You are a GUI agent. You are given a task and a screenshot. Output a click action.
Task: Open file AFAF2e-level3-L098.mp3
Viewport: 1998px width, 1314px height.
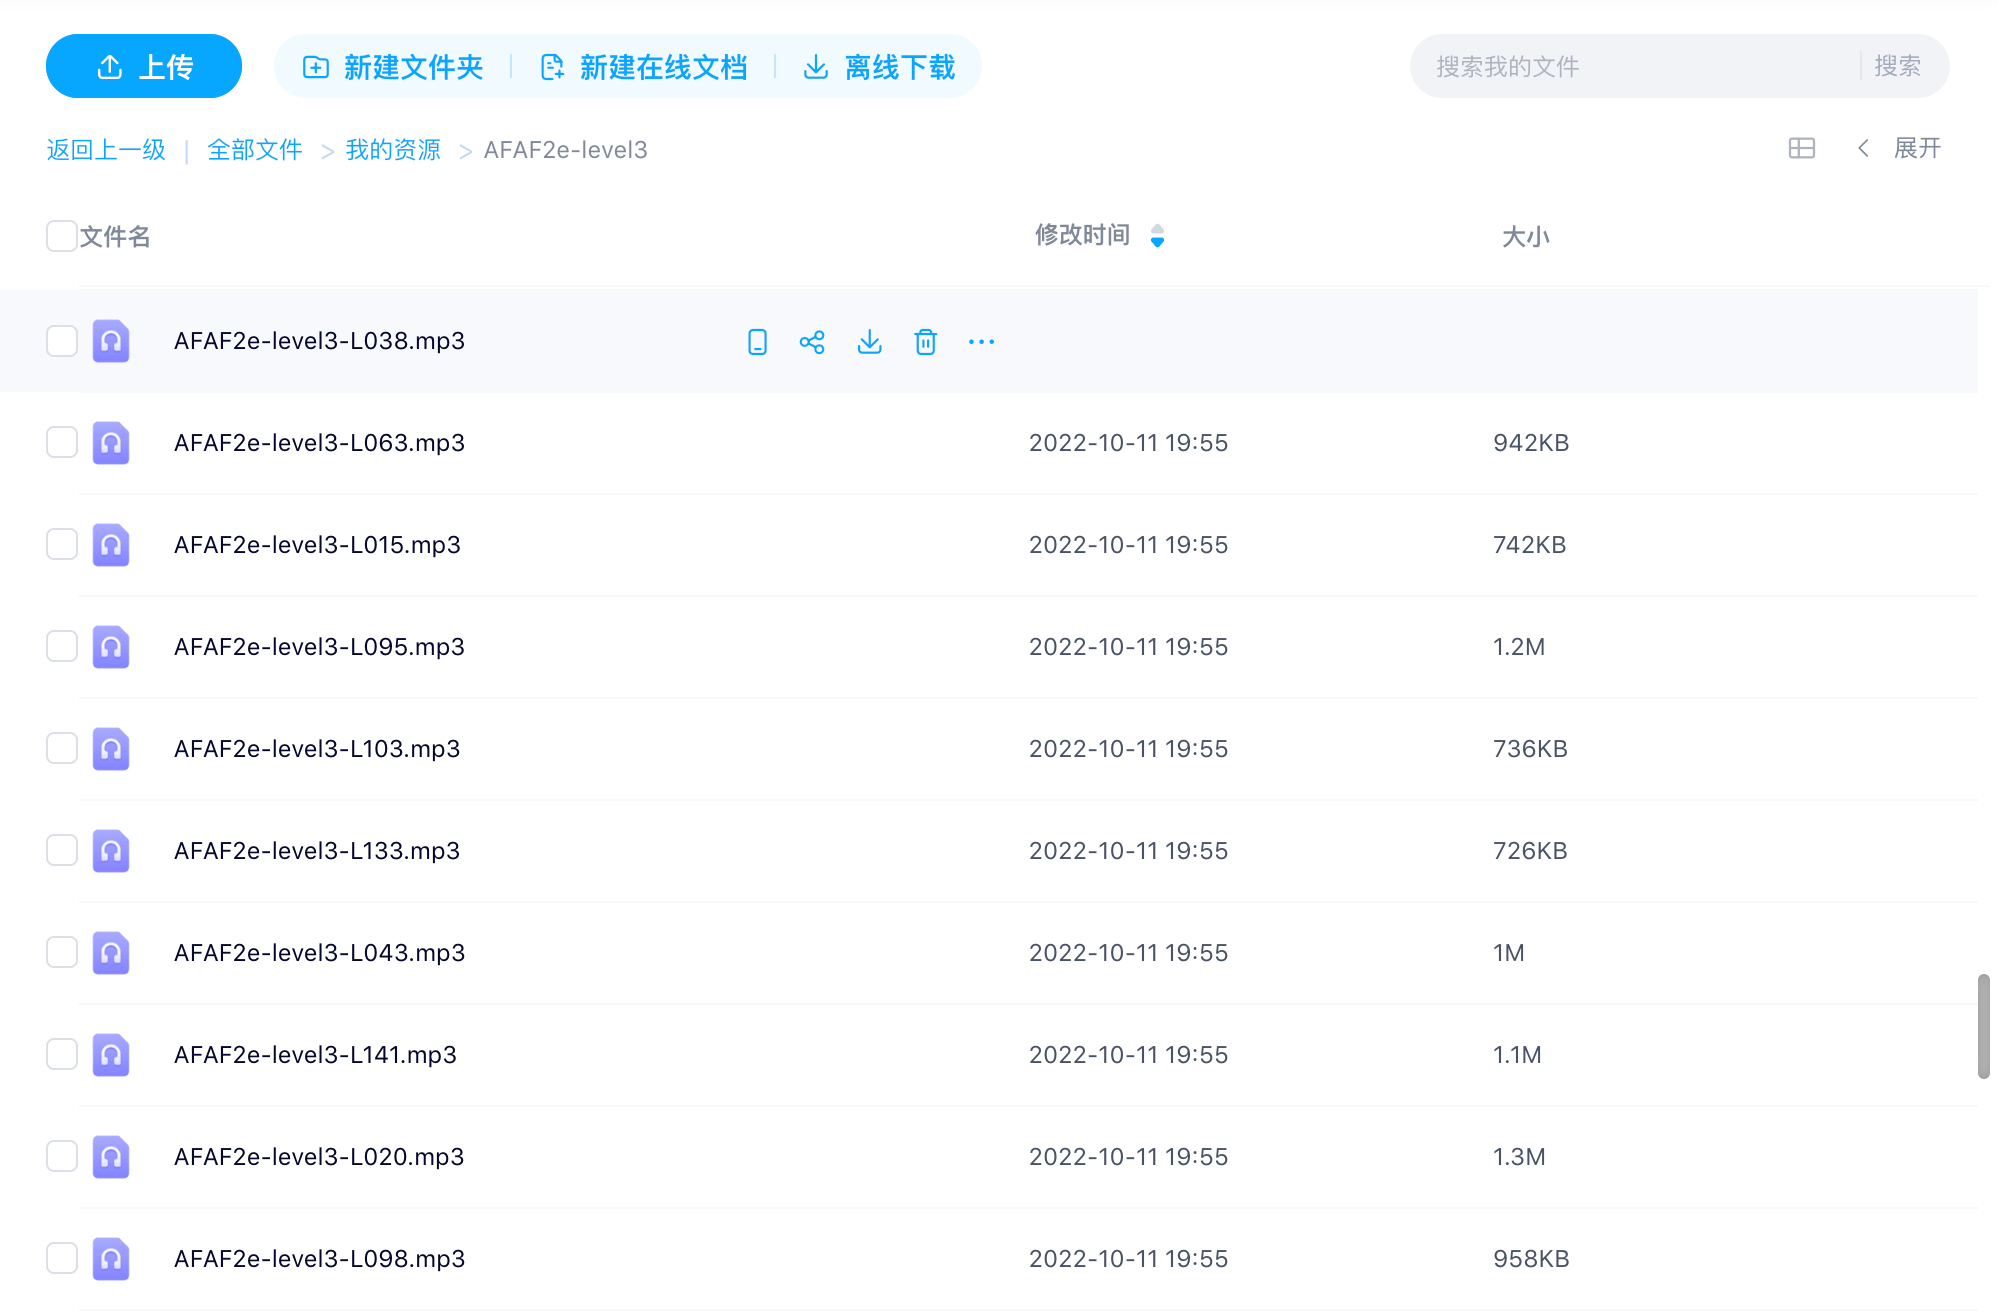click(x=319, y=1259)
